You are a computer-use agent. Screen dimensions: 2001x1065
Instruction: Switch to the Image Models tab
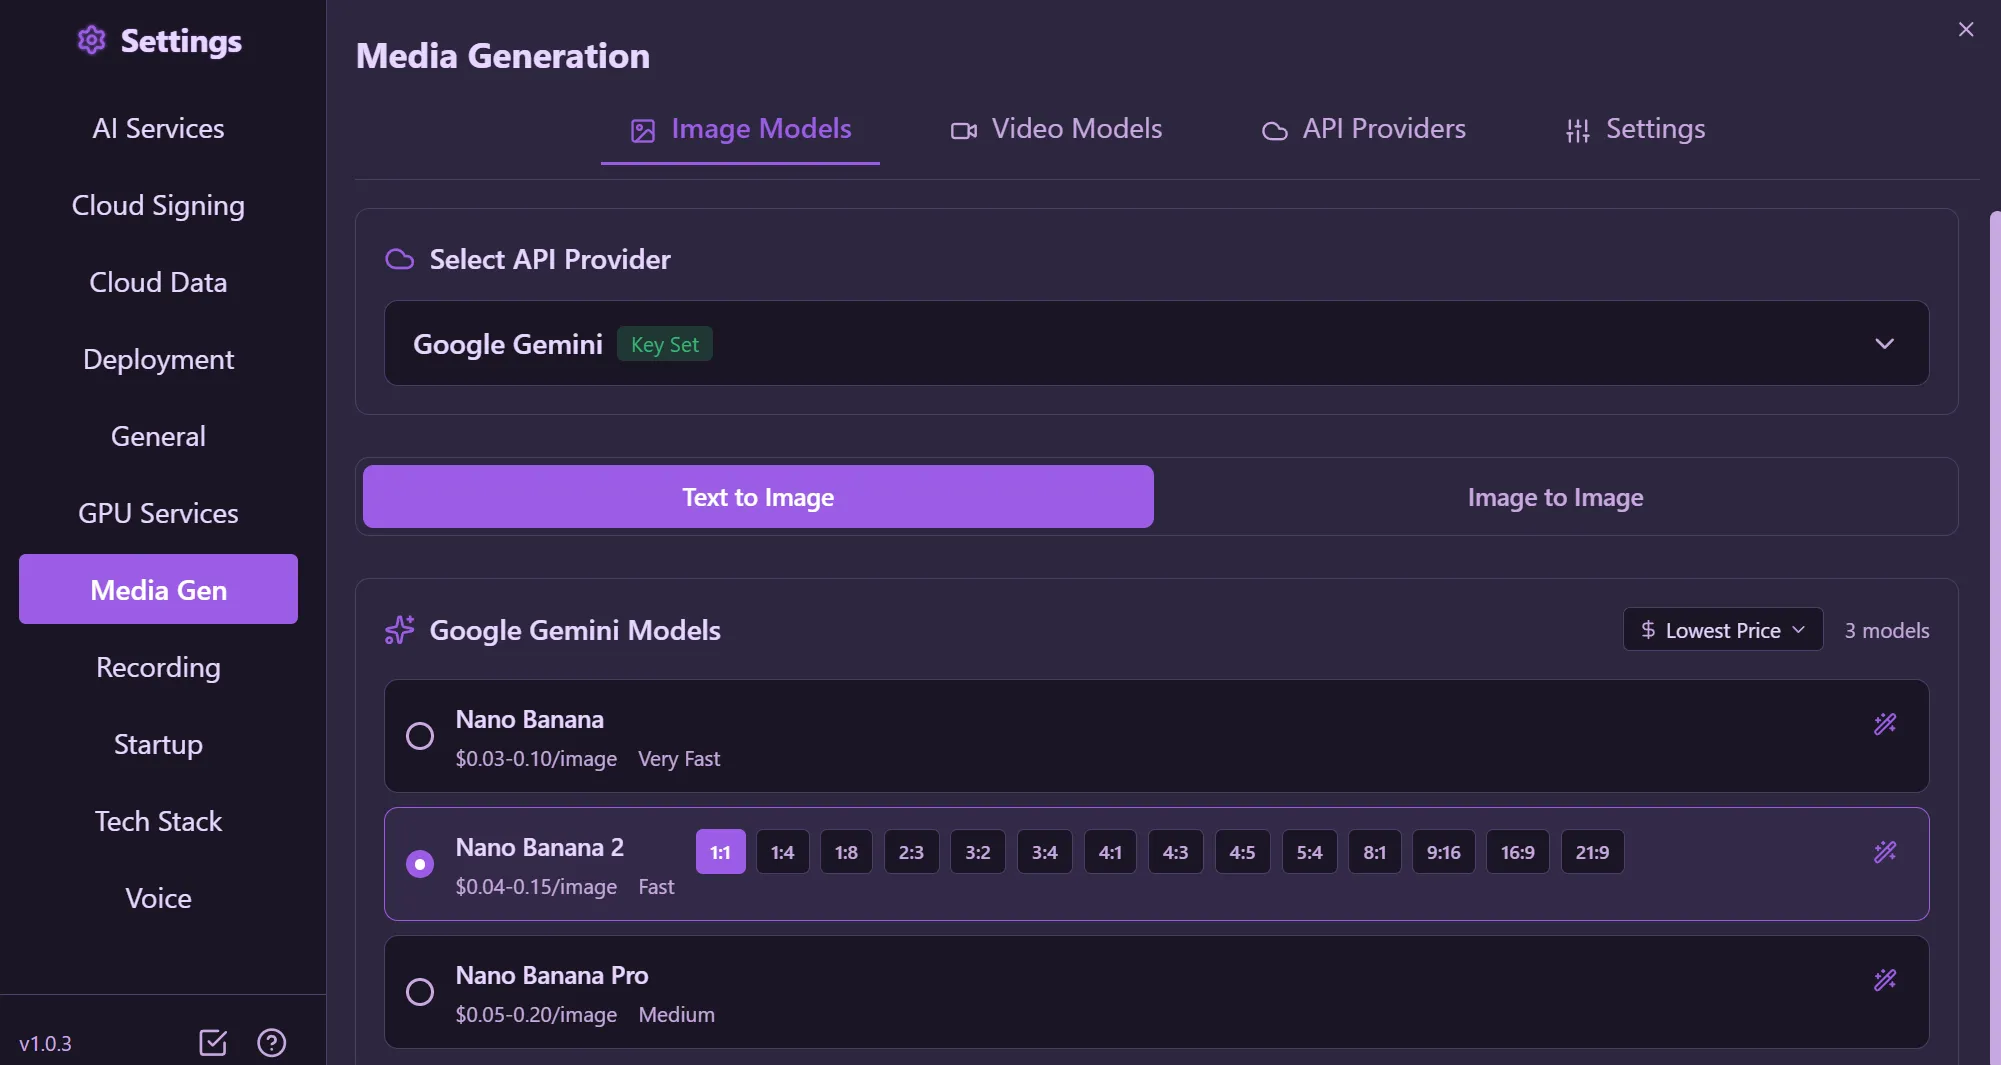coord(741,129)
